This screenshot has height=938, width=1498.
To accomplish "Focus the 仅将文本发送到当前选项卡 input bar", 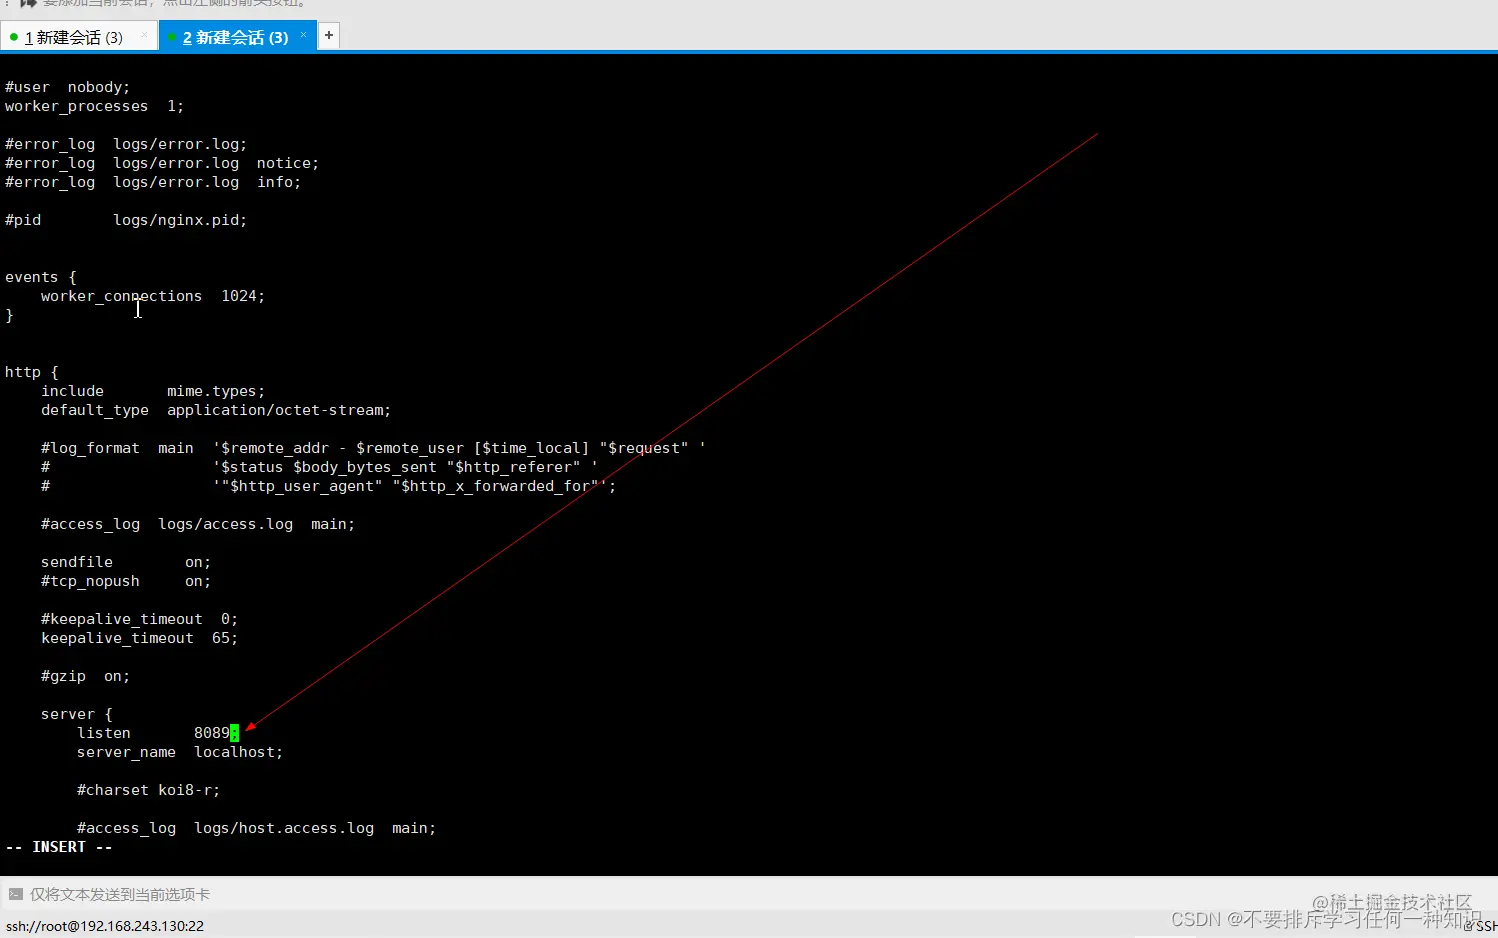I will (x=749, y=894).
